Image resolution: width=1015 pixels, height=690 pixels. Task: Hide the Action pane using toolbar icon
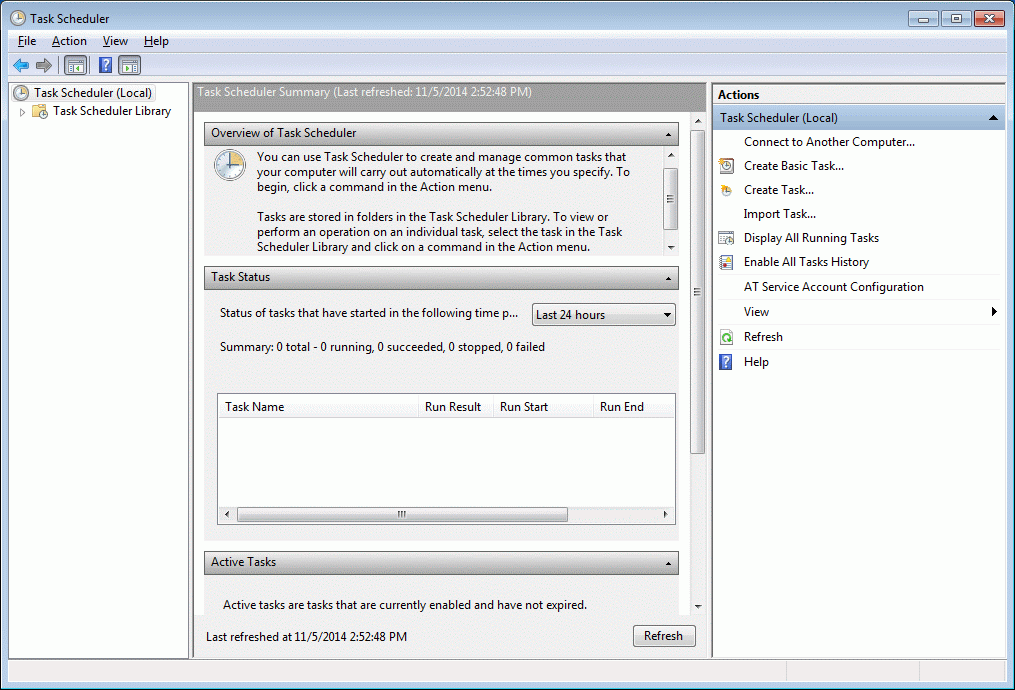[130, 64]
